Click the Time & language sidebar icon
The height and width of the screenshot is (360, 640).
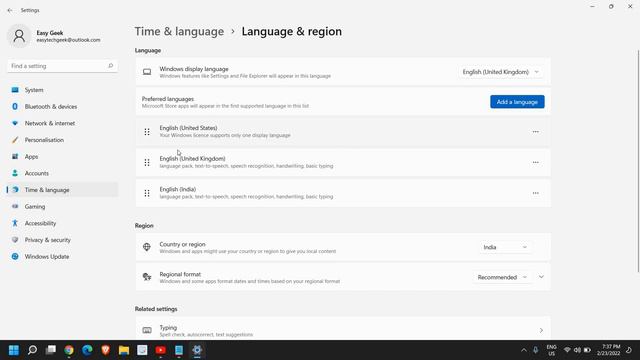(15, 190)
